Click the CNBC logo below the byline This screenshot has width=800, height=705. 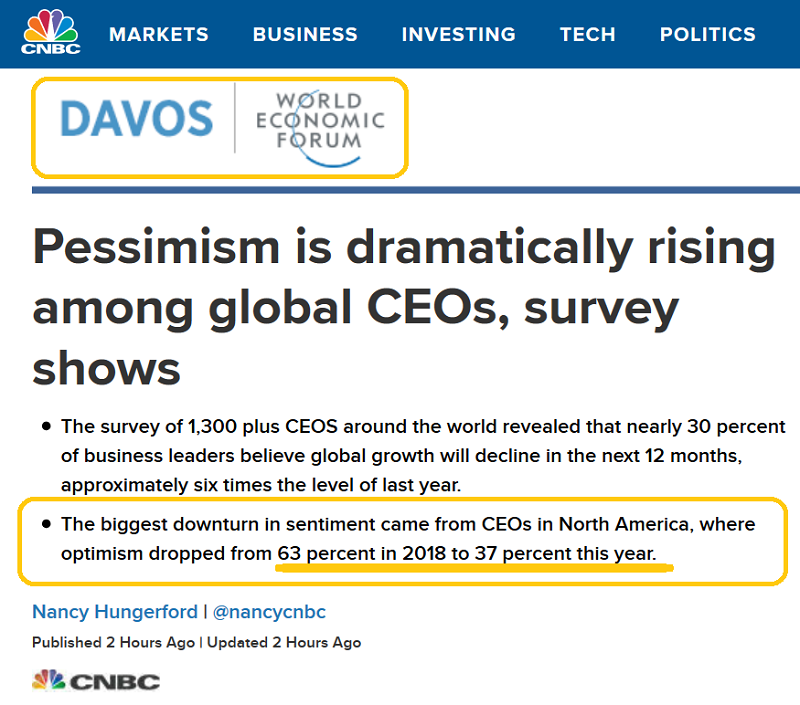coord(96,681)
